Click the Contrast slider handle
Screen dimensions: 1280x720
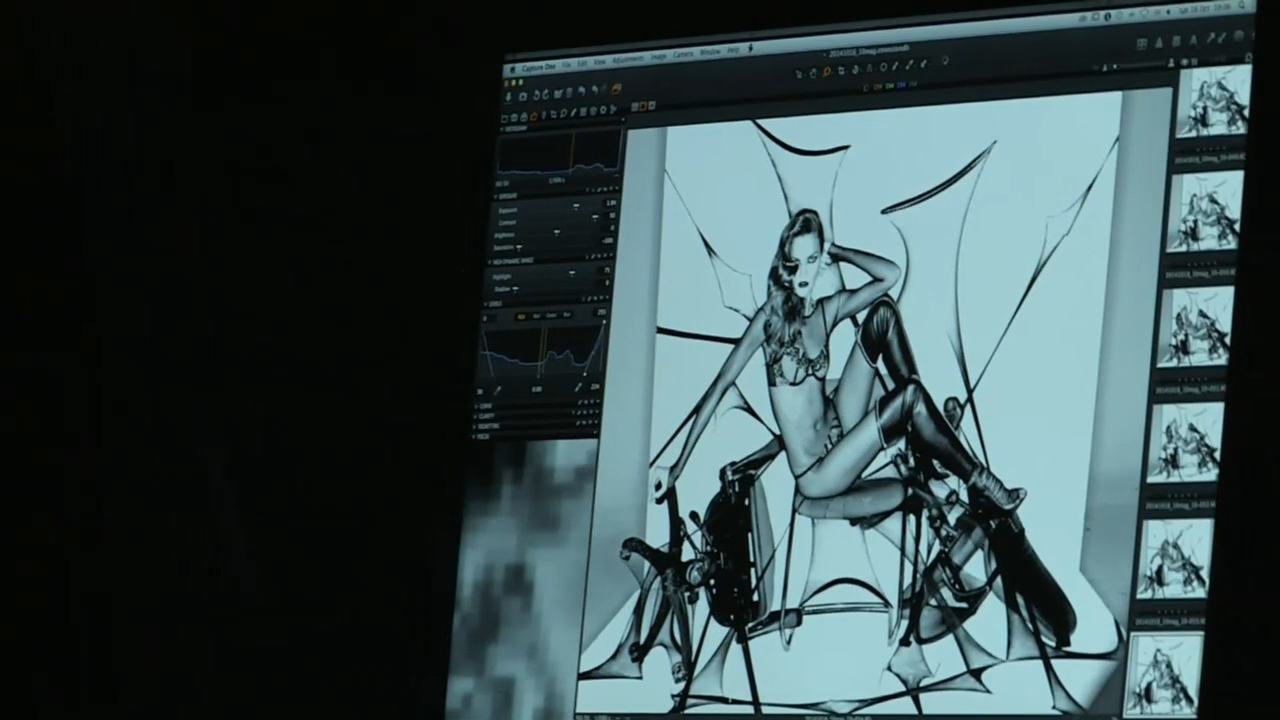tap(595, 217)
